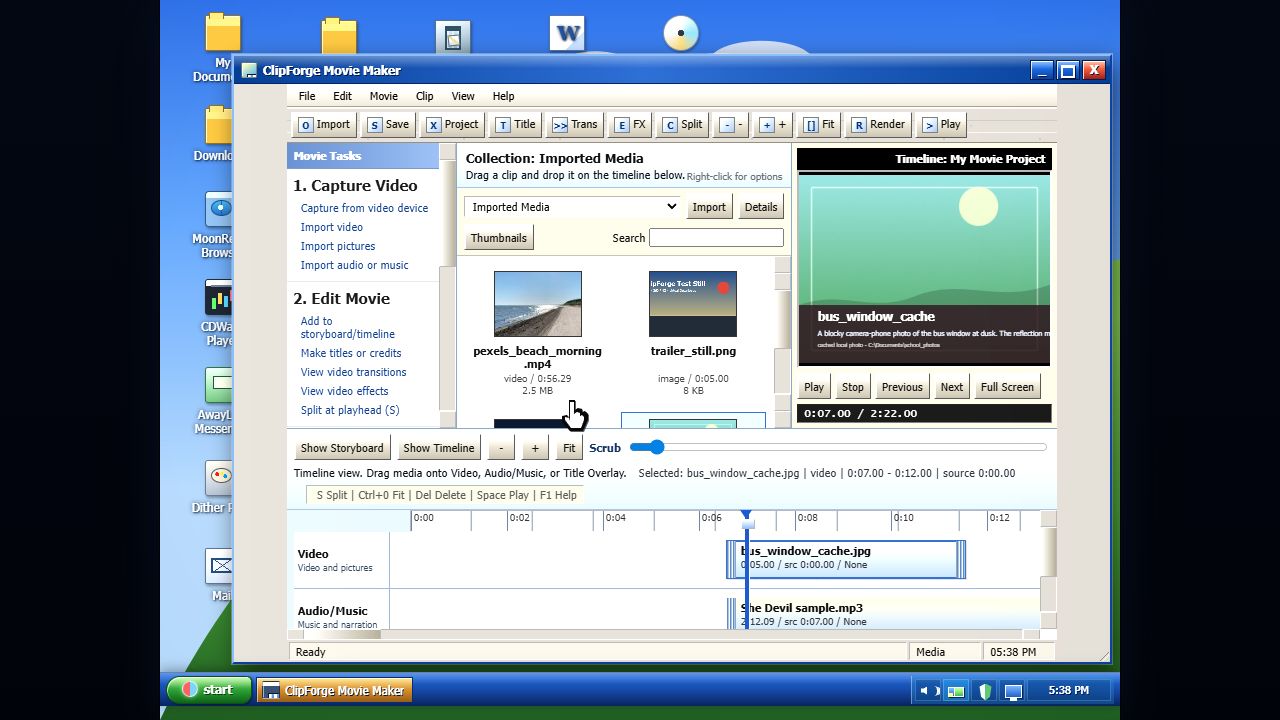Click Show Timeline button
Viewport: 1280px width, 720px height.
438,448
